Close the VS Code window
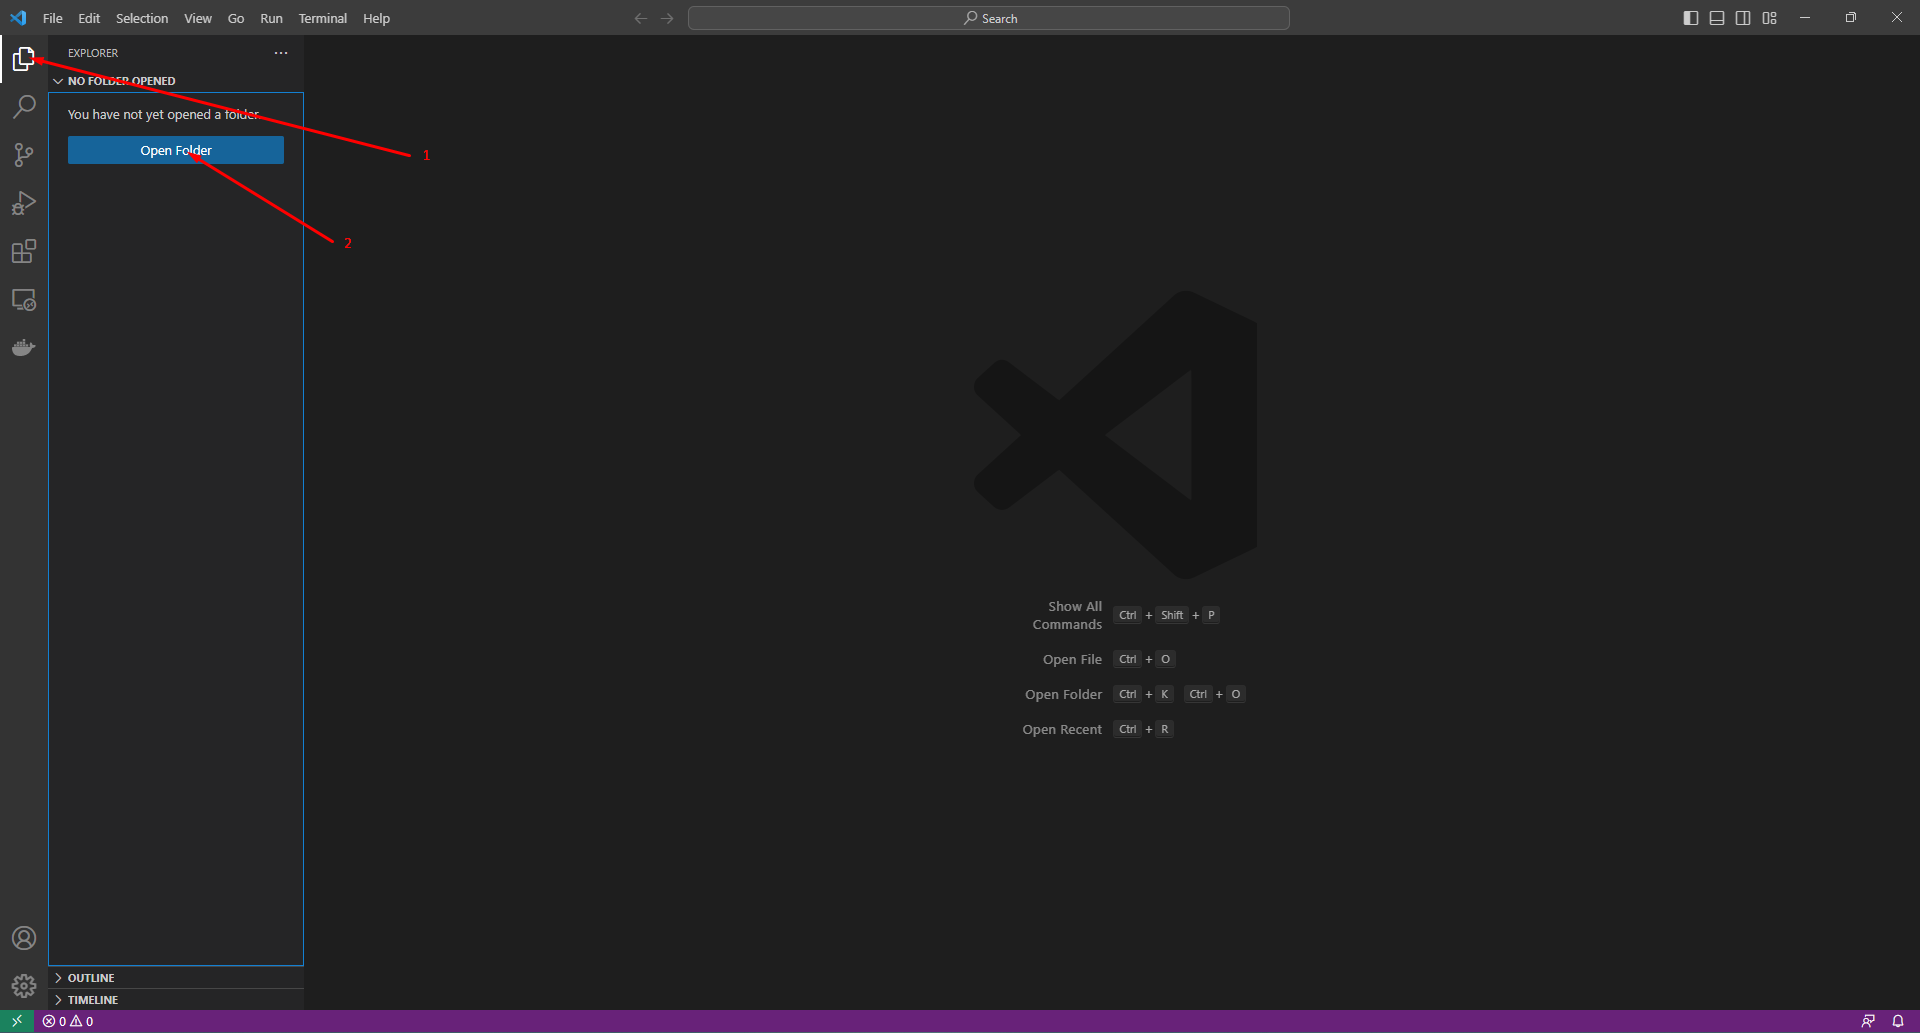This screenshot has width=1920, height=1033. click(1897, 18)
